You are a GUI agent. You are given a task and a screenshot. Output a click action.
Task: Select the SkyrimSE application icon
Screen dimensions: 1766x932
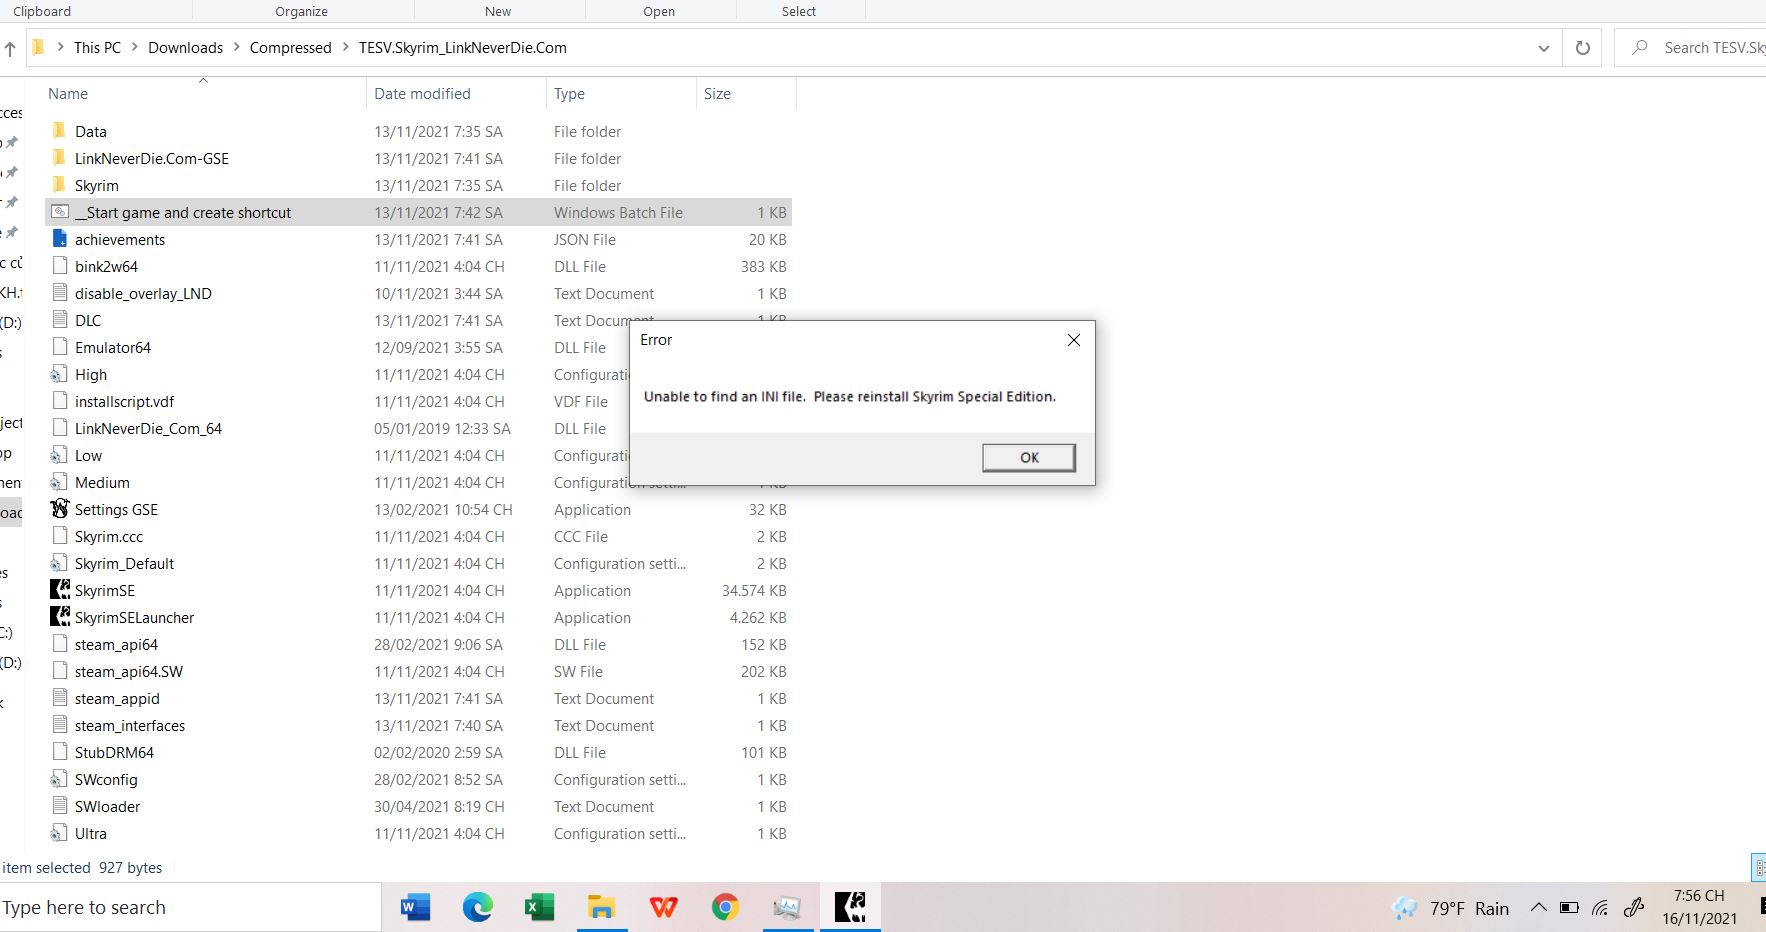coord(60,591)
